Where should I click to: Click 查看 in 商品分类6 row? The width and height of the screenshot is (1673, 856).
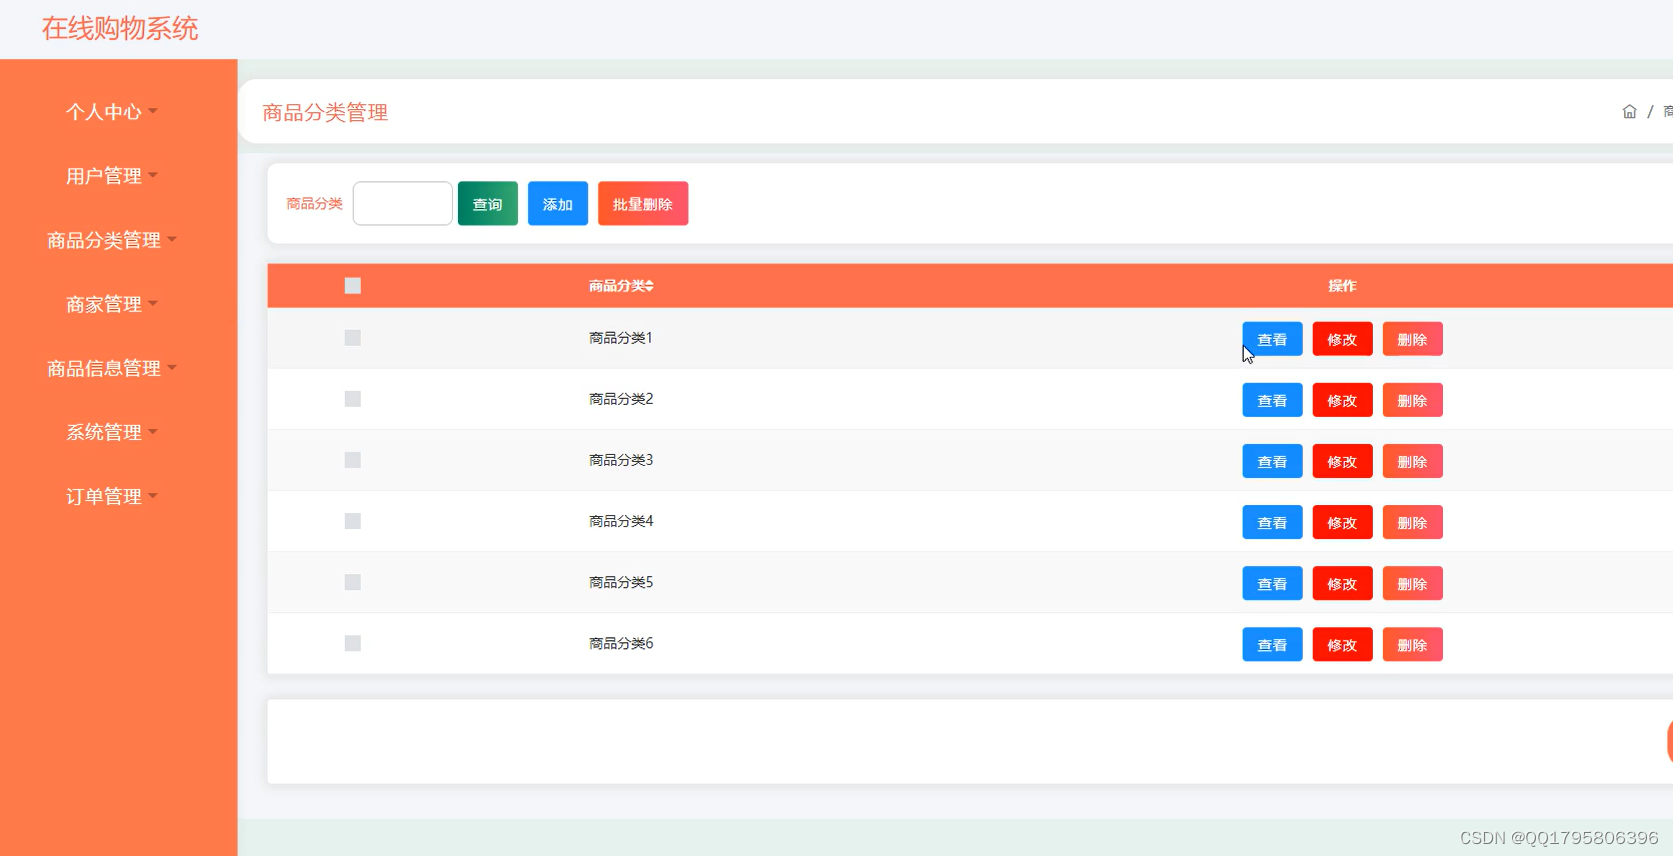tap(1272, 644)
